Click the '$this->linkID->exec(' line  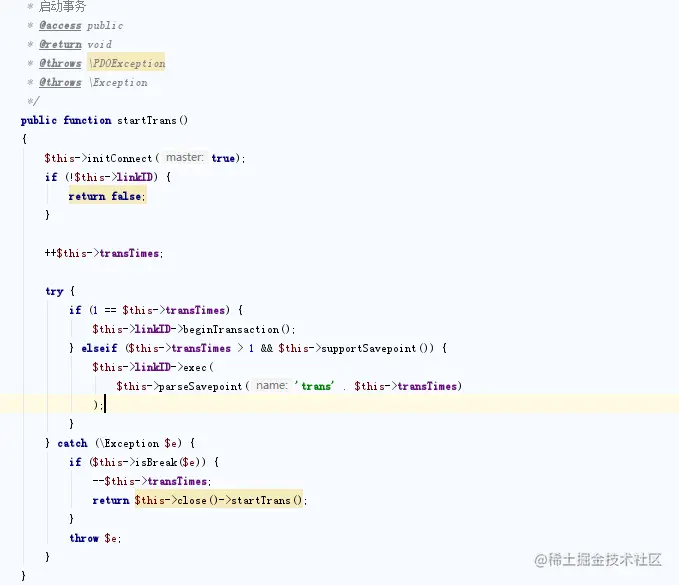coord(153,367)
